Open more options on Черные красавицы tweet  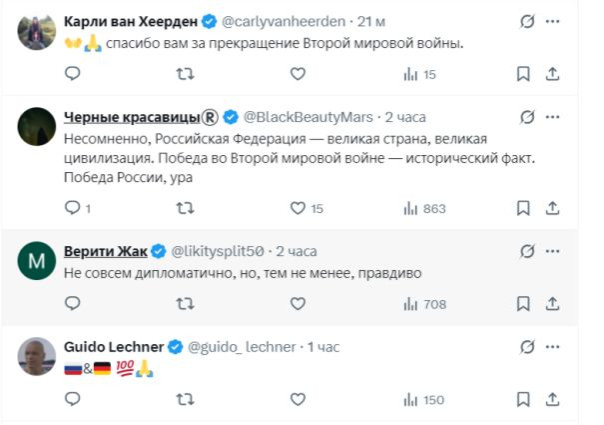(553, 115)
